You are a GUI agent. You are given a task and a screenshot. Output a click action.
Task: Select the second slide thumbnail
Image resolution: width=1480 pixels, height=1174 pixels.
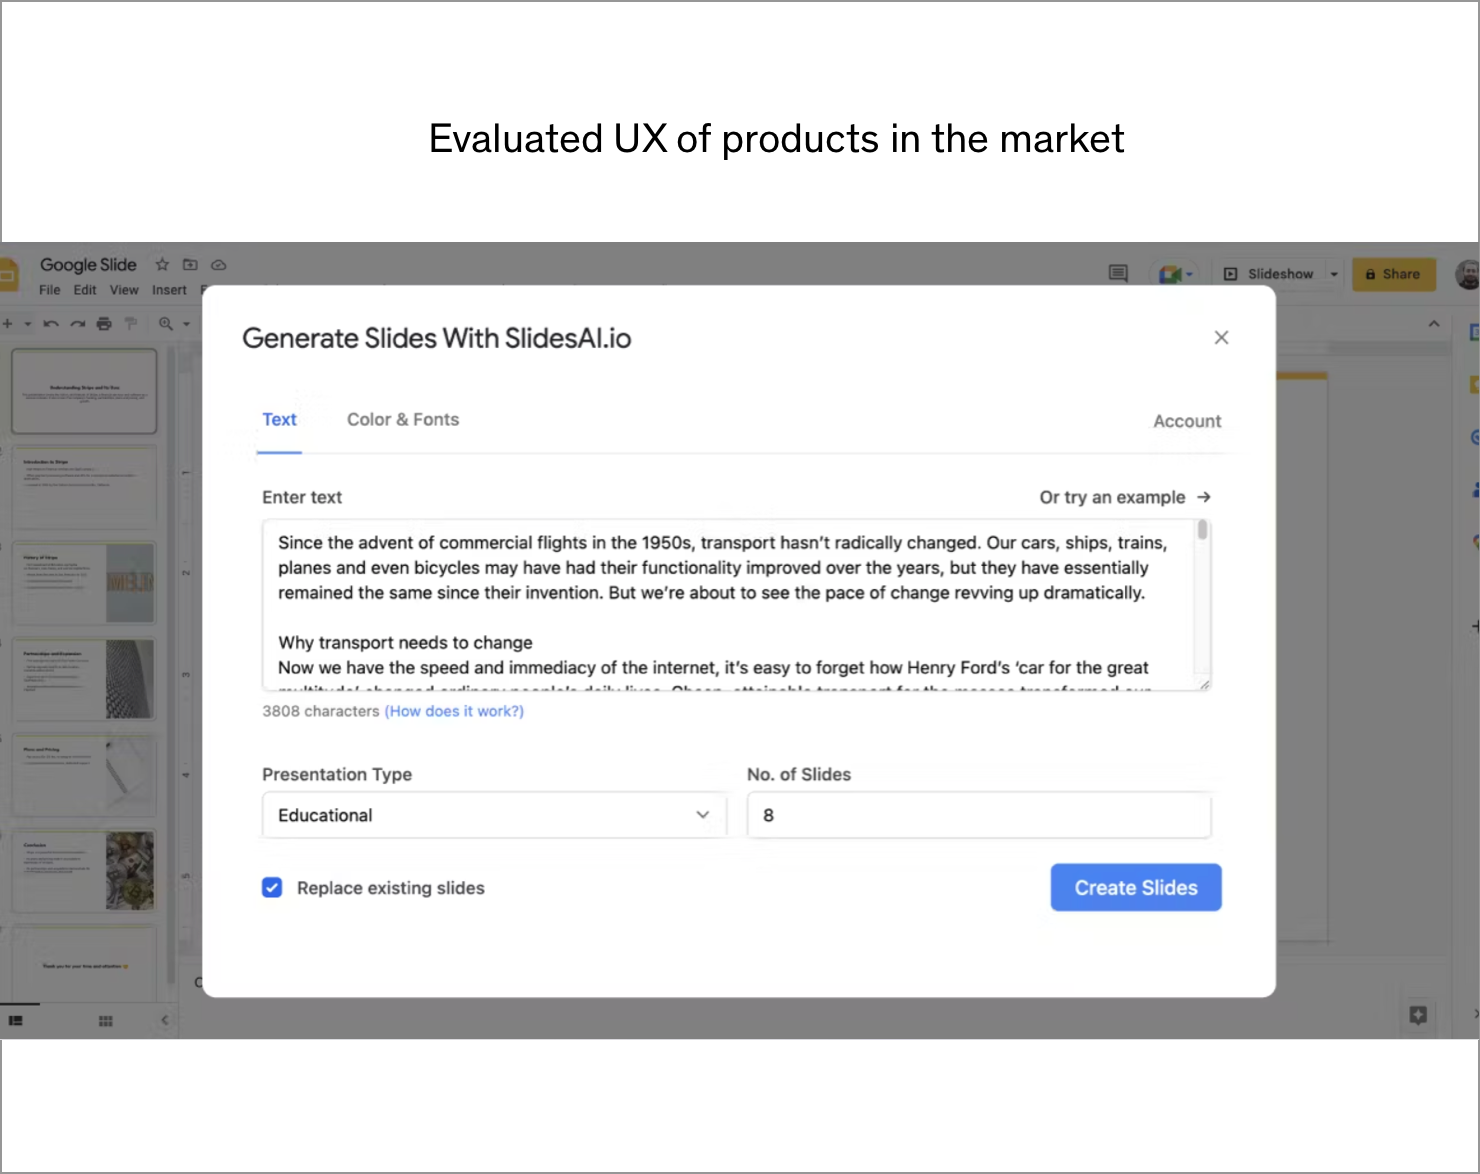[84, 487]
